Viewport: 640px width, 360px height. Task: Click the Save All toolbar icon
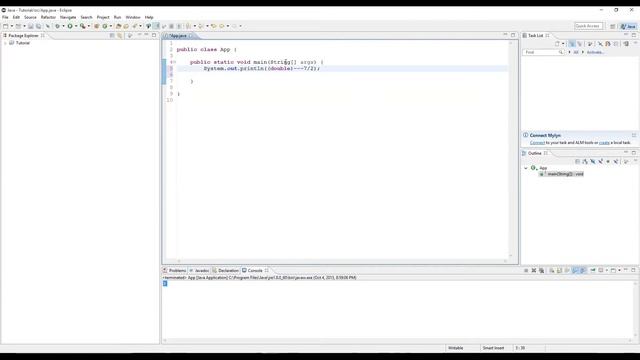(x=38, y=26)
